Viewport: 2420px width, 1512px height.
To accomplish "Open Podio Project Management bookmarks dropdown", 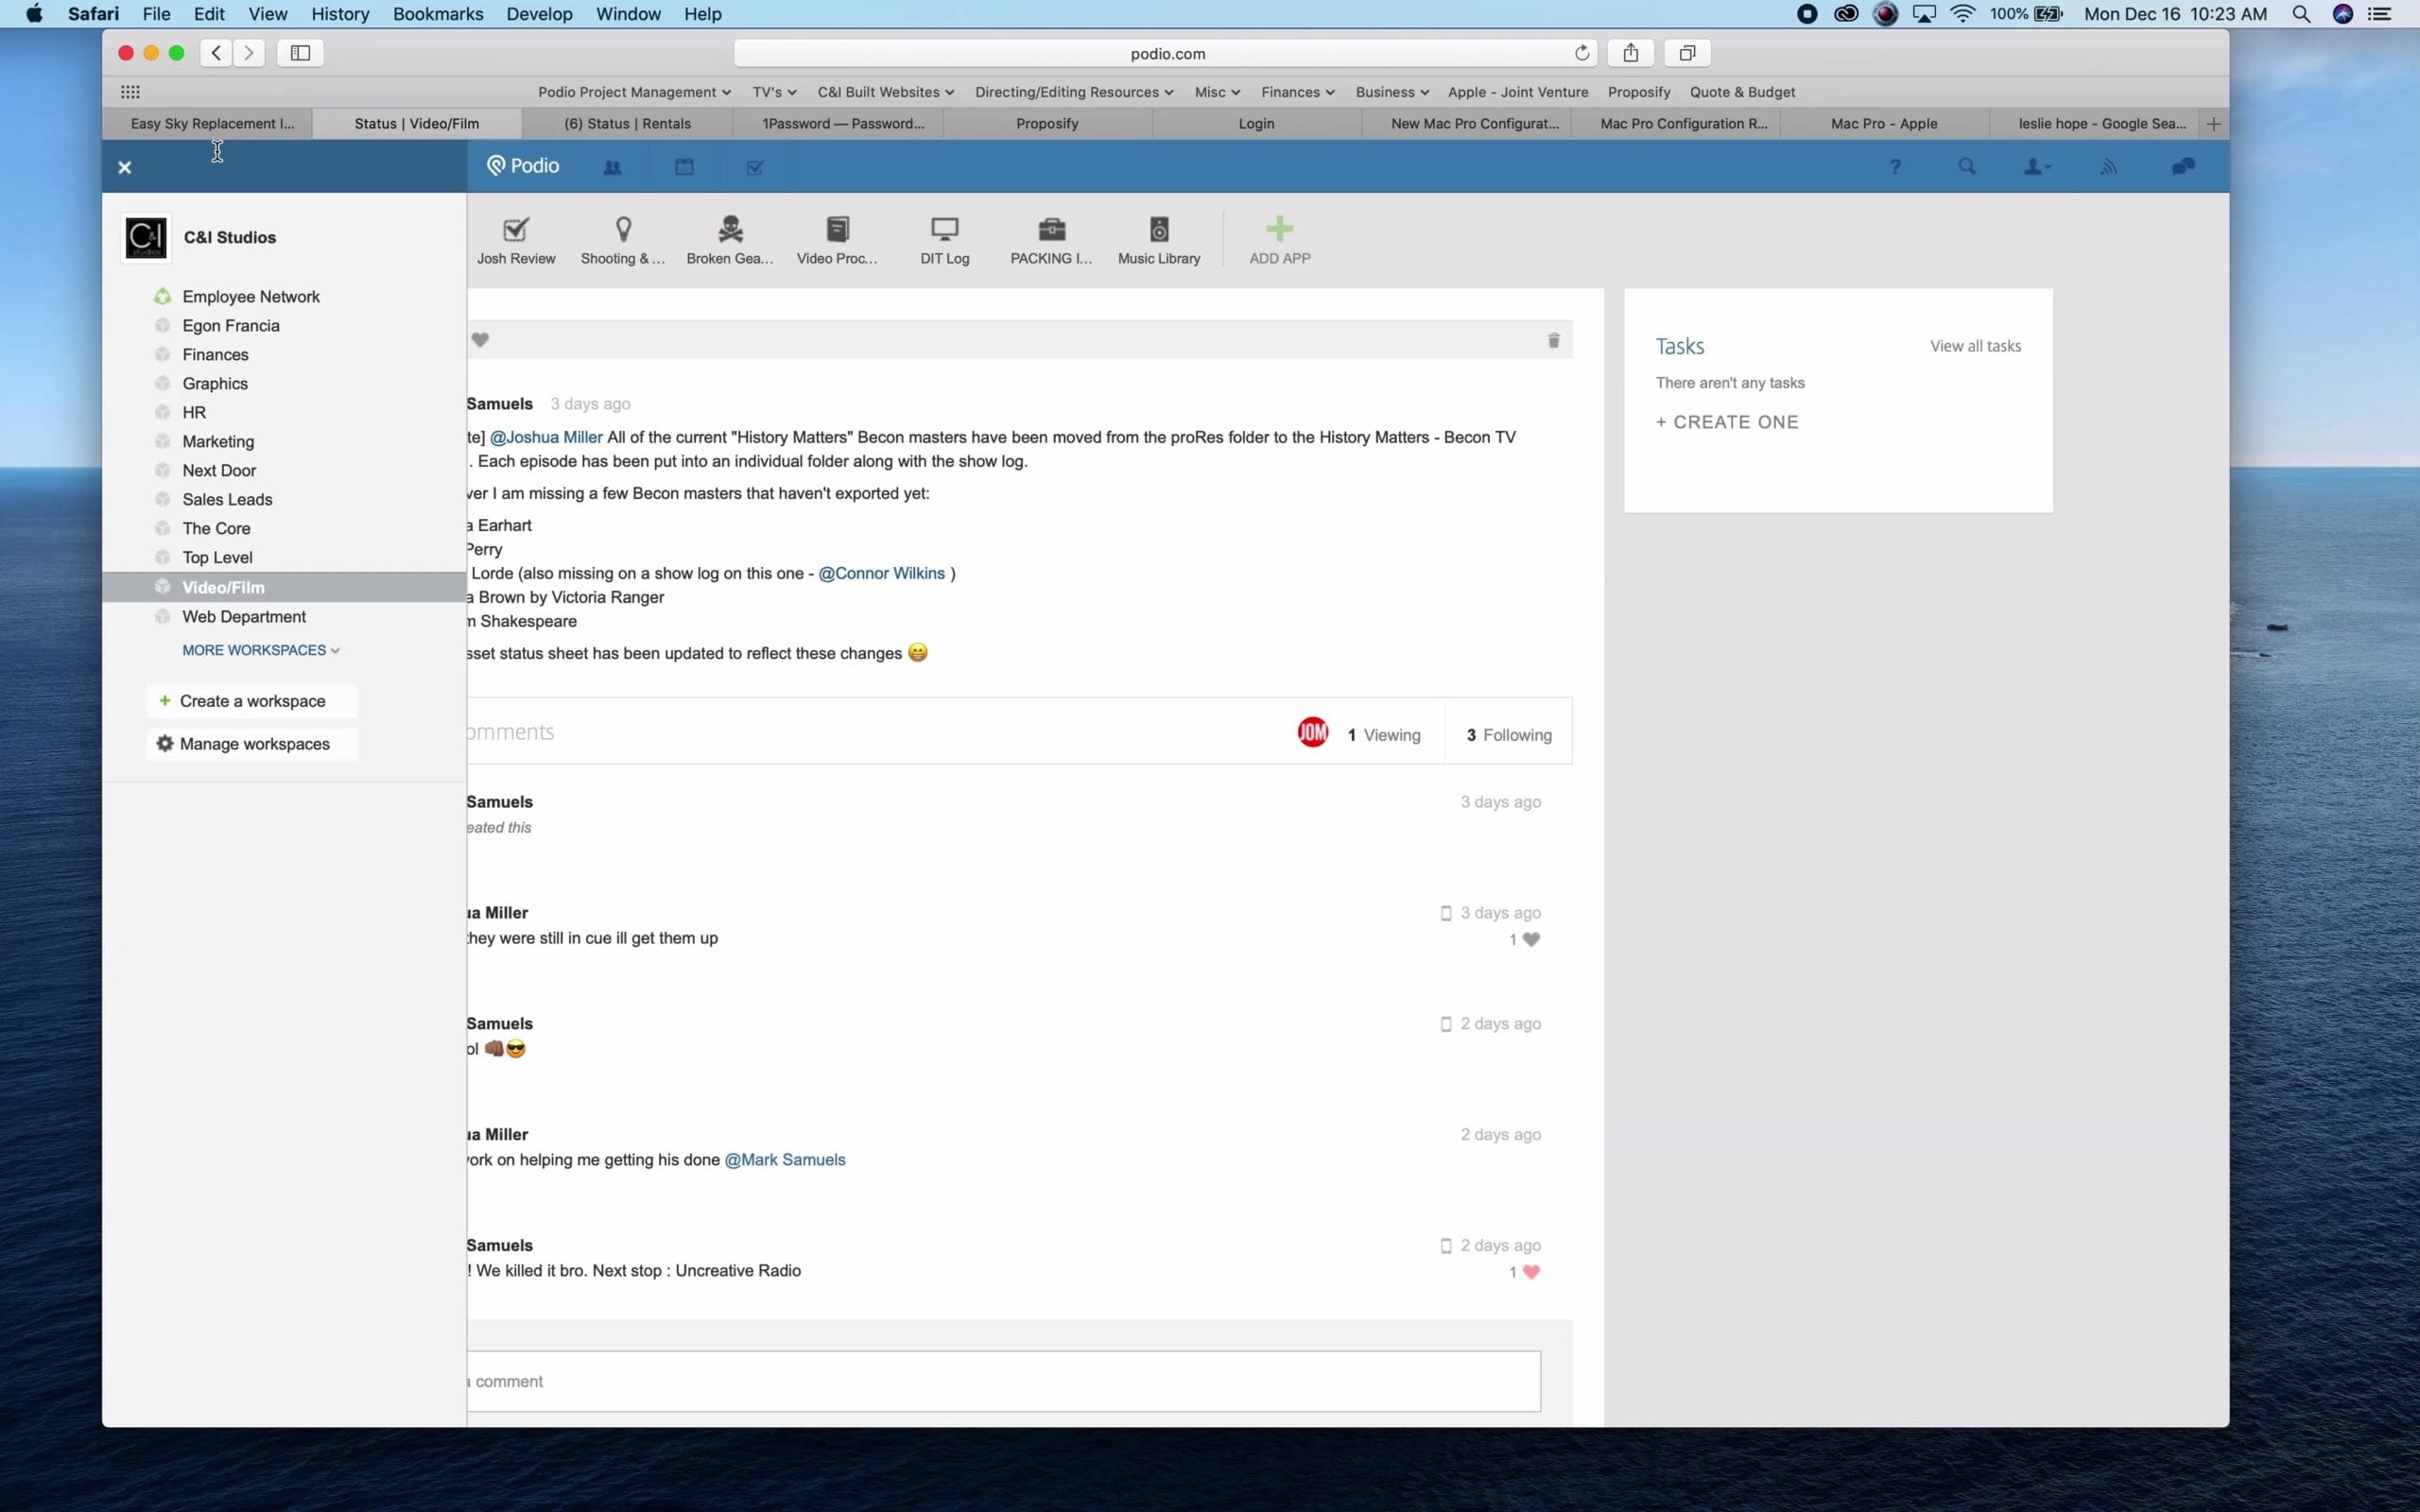I will pos(634,92).
